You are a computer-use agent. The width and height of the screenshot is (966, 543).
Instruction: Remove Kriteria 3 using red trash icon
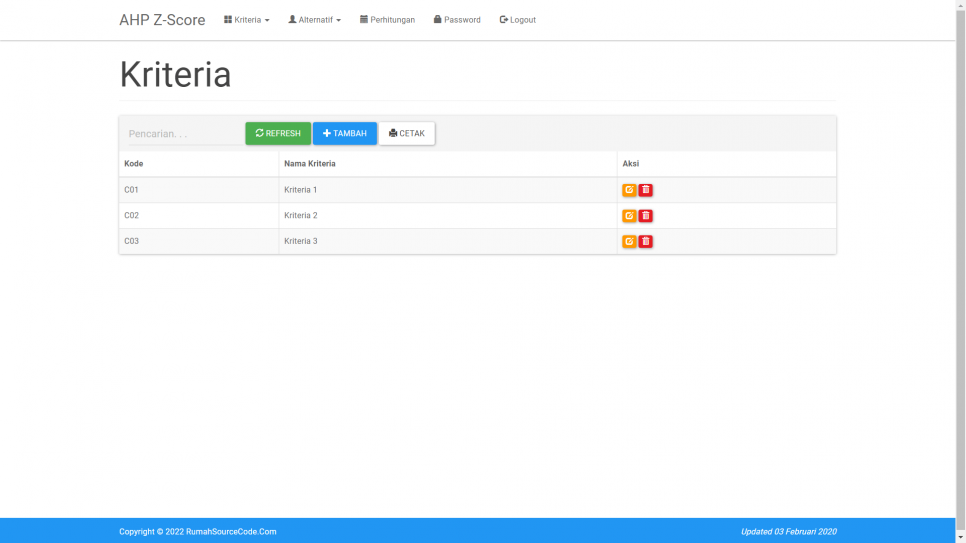(x=646, y=241)
